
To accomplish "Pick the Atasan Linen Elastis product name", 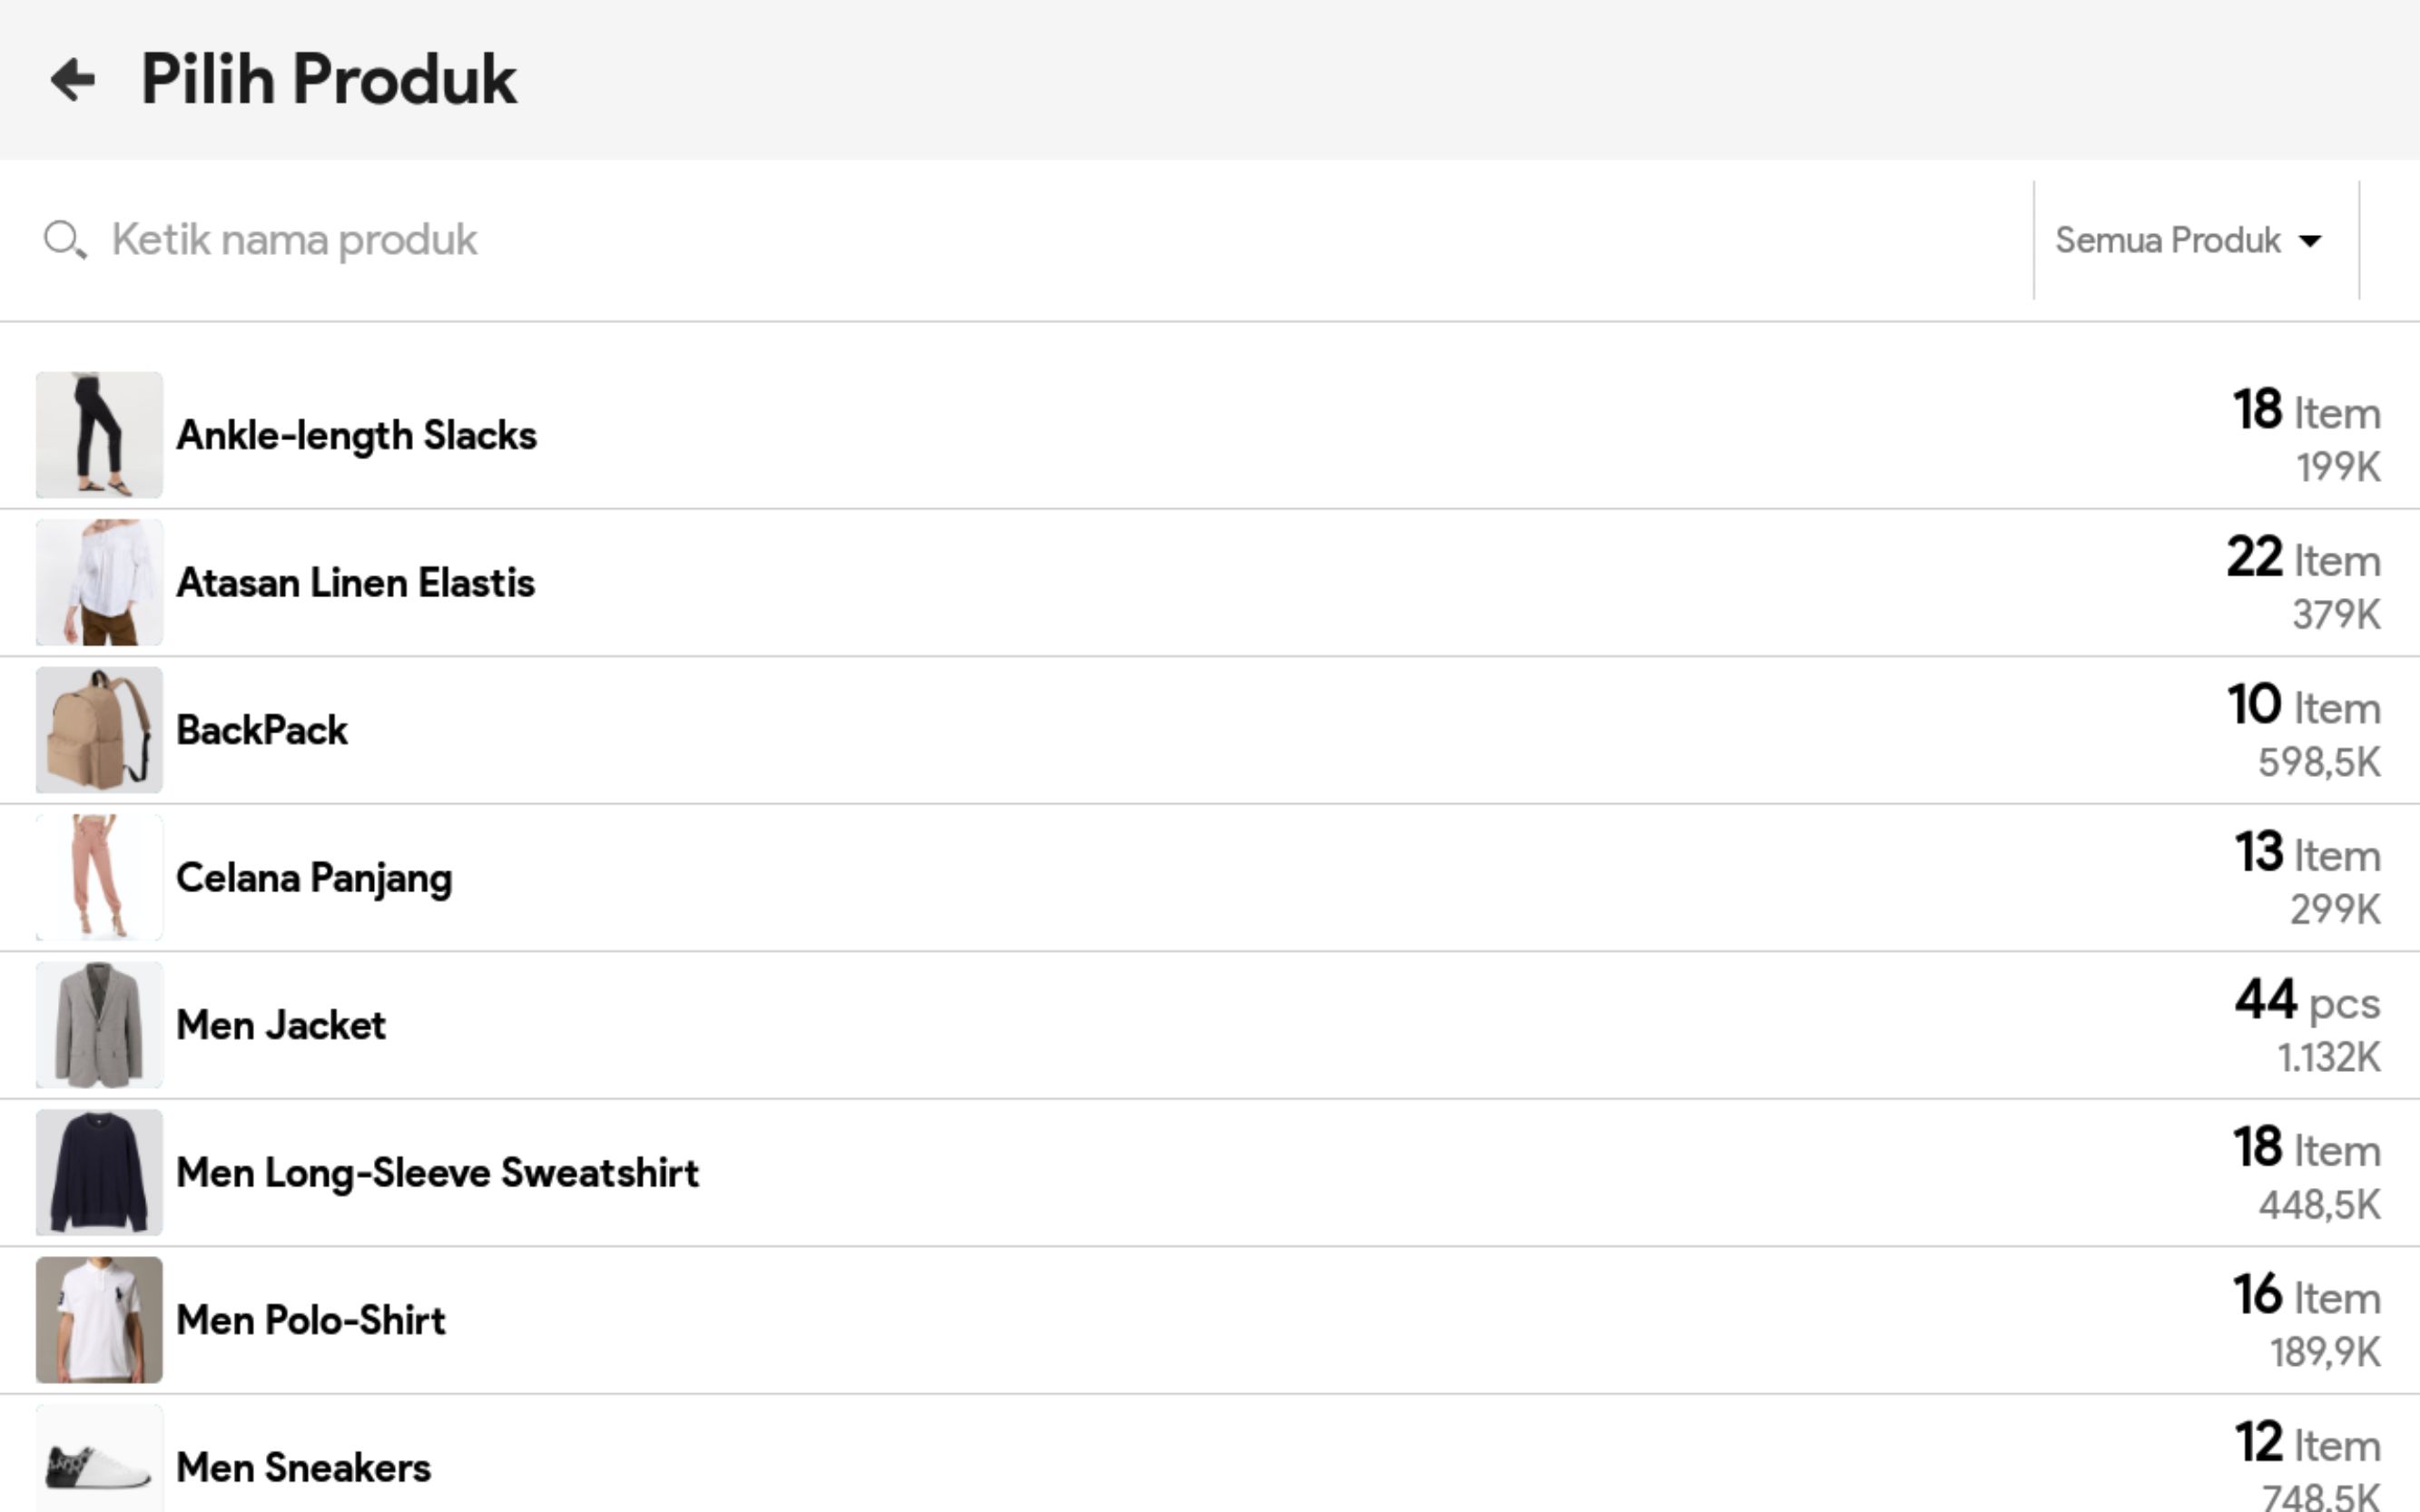I will (x=355, y=583).
